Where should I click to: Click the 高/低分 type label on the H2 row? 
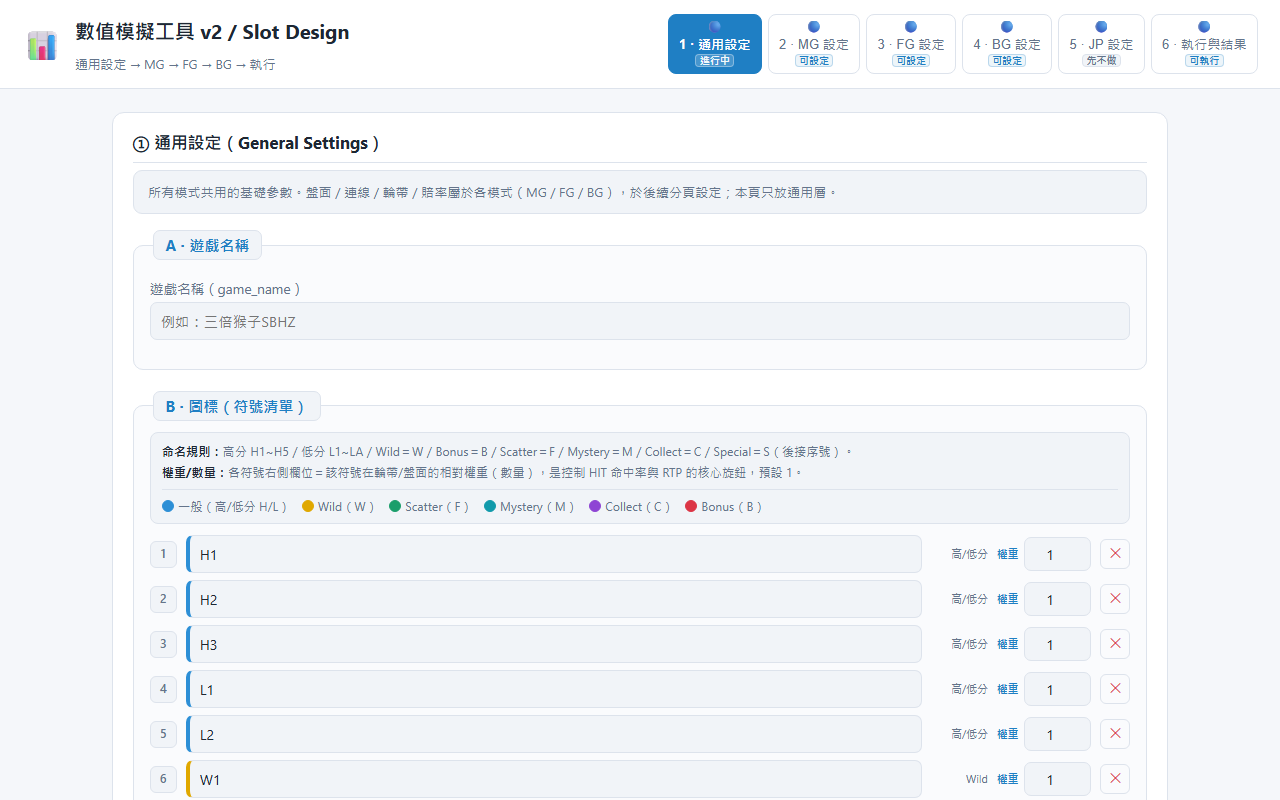(969, 599)
